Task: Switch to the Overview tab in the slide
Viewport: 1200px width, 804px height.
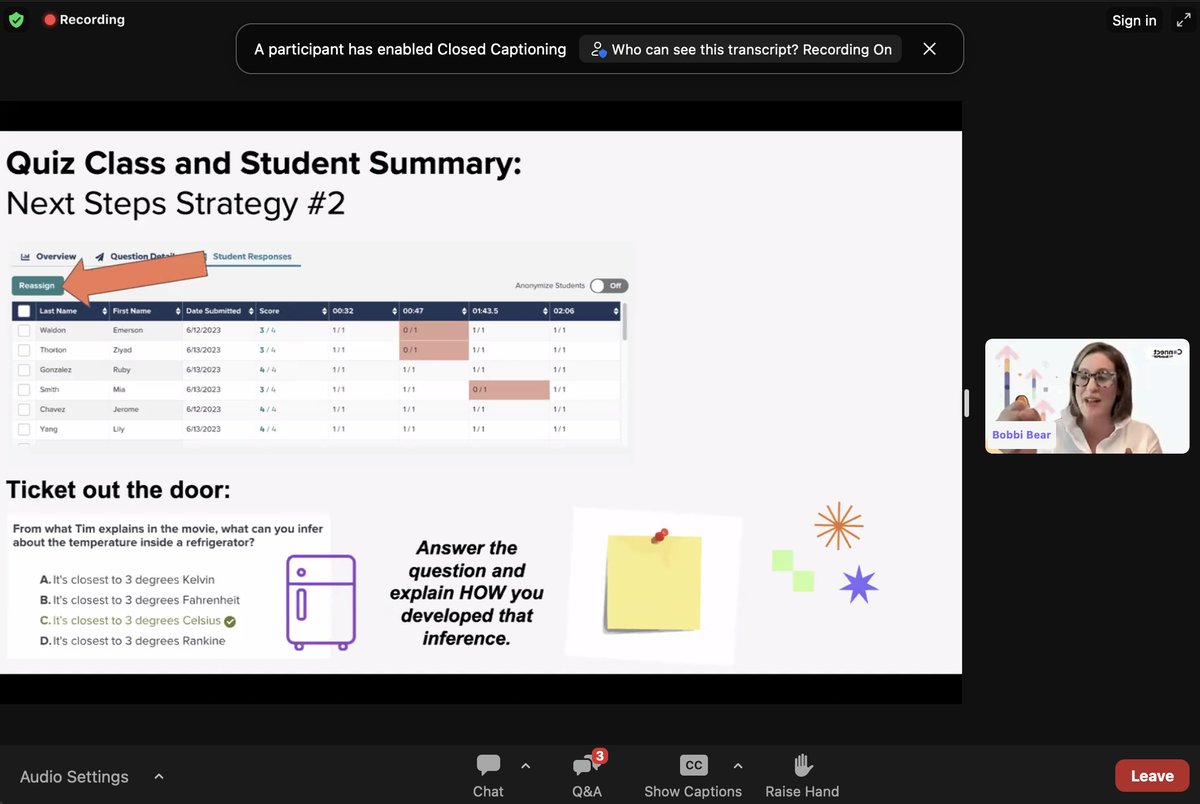Action: pyautogui.click(x=49, y=257)
